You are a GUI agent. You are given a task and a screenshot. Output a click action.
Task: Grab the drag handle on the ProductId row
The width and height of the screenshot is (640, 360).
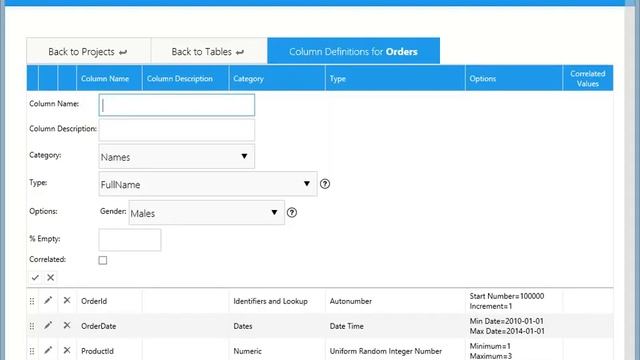tap(32, 351)
